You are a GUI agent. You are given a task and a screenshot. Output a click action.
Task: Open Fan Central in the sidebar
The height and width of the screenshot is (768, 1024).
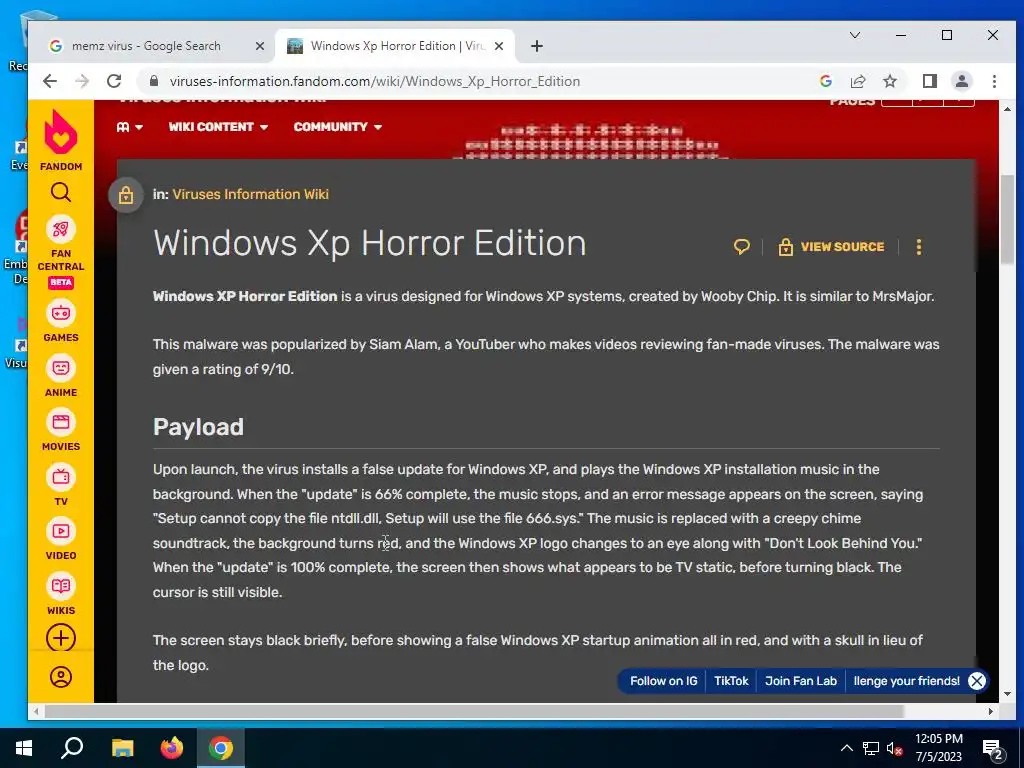coord(61,253)
